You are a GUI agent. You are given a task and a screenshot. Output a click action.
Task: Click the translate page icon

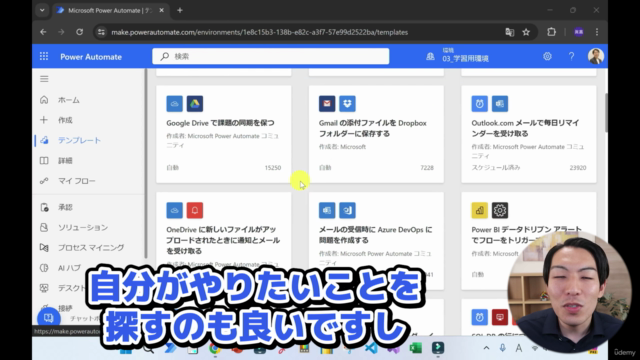[509, 32]
